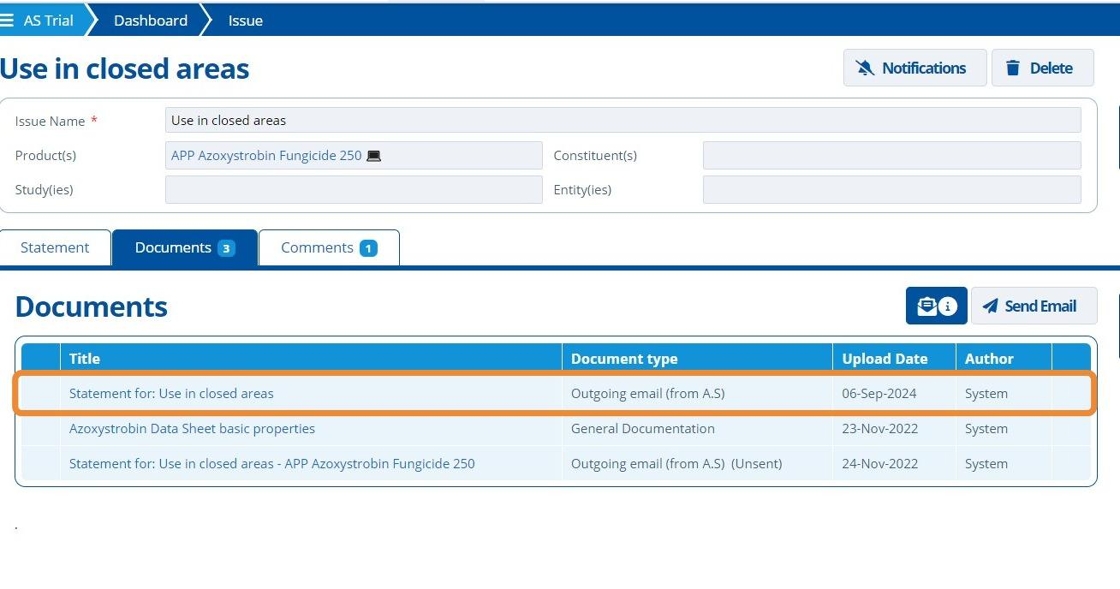Click the paper plane Send Email icon
This screenshot has width=1120, height=589.
pyautogui.click(x=990, y=306)
